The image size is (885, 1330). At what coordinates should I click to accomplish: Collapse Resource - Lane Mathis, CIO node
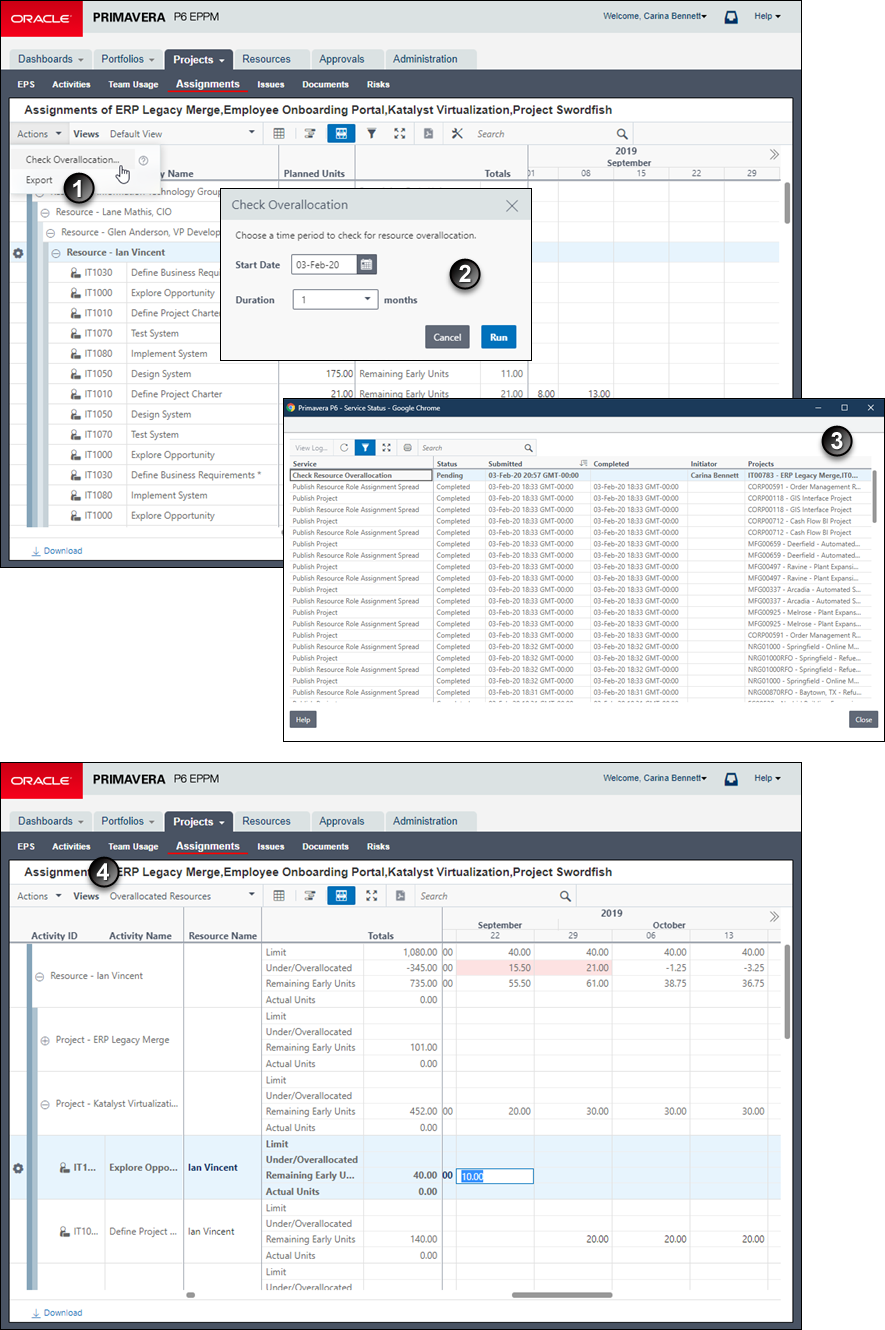(x=44, y=212)
